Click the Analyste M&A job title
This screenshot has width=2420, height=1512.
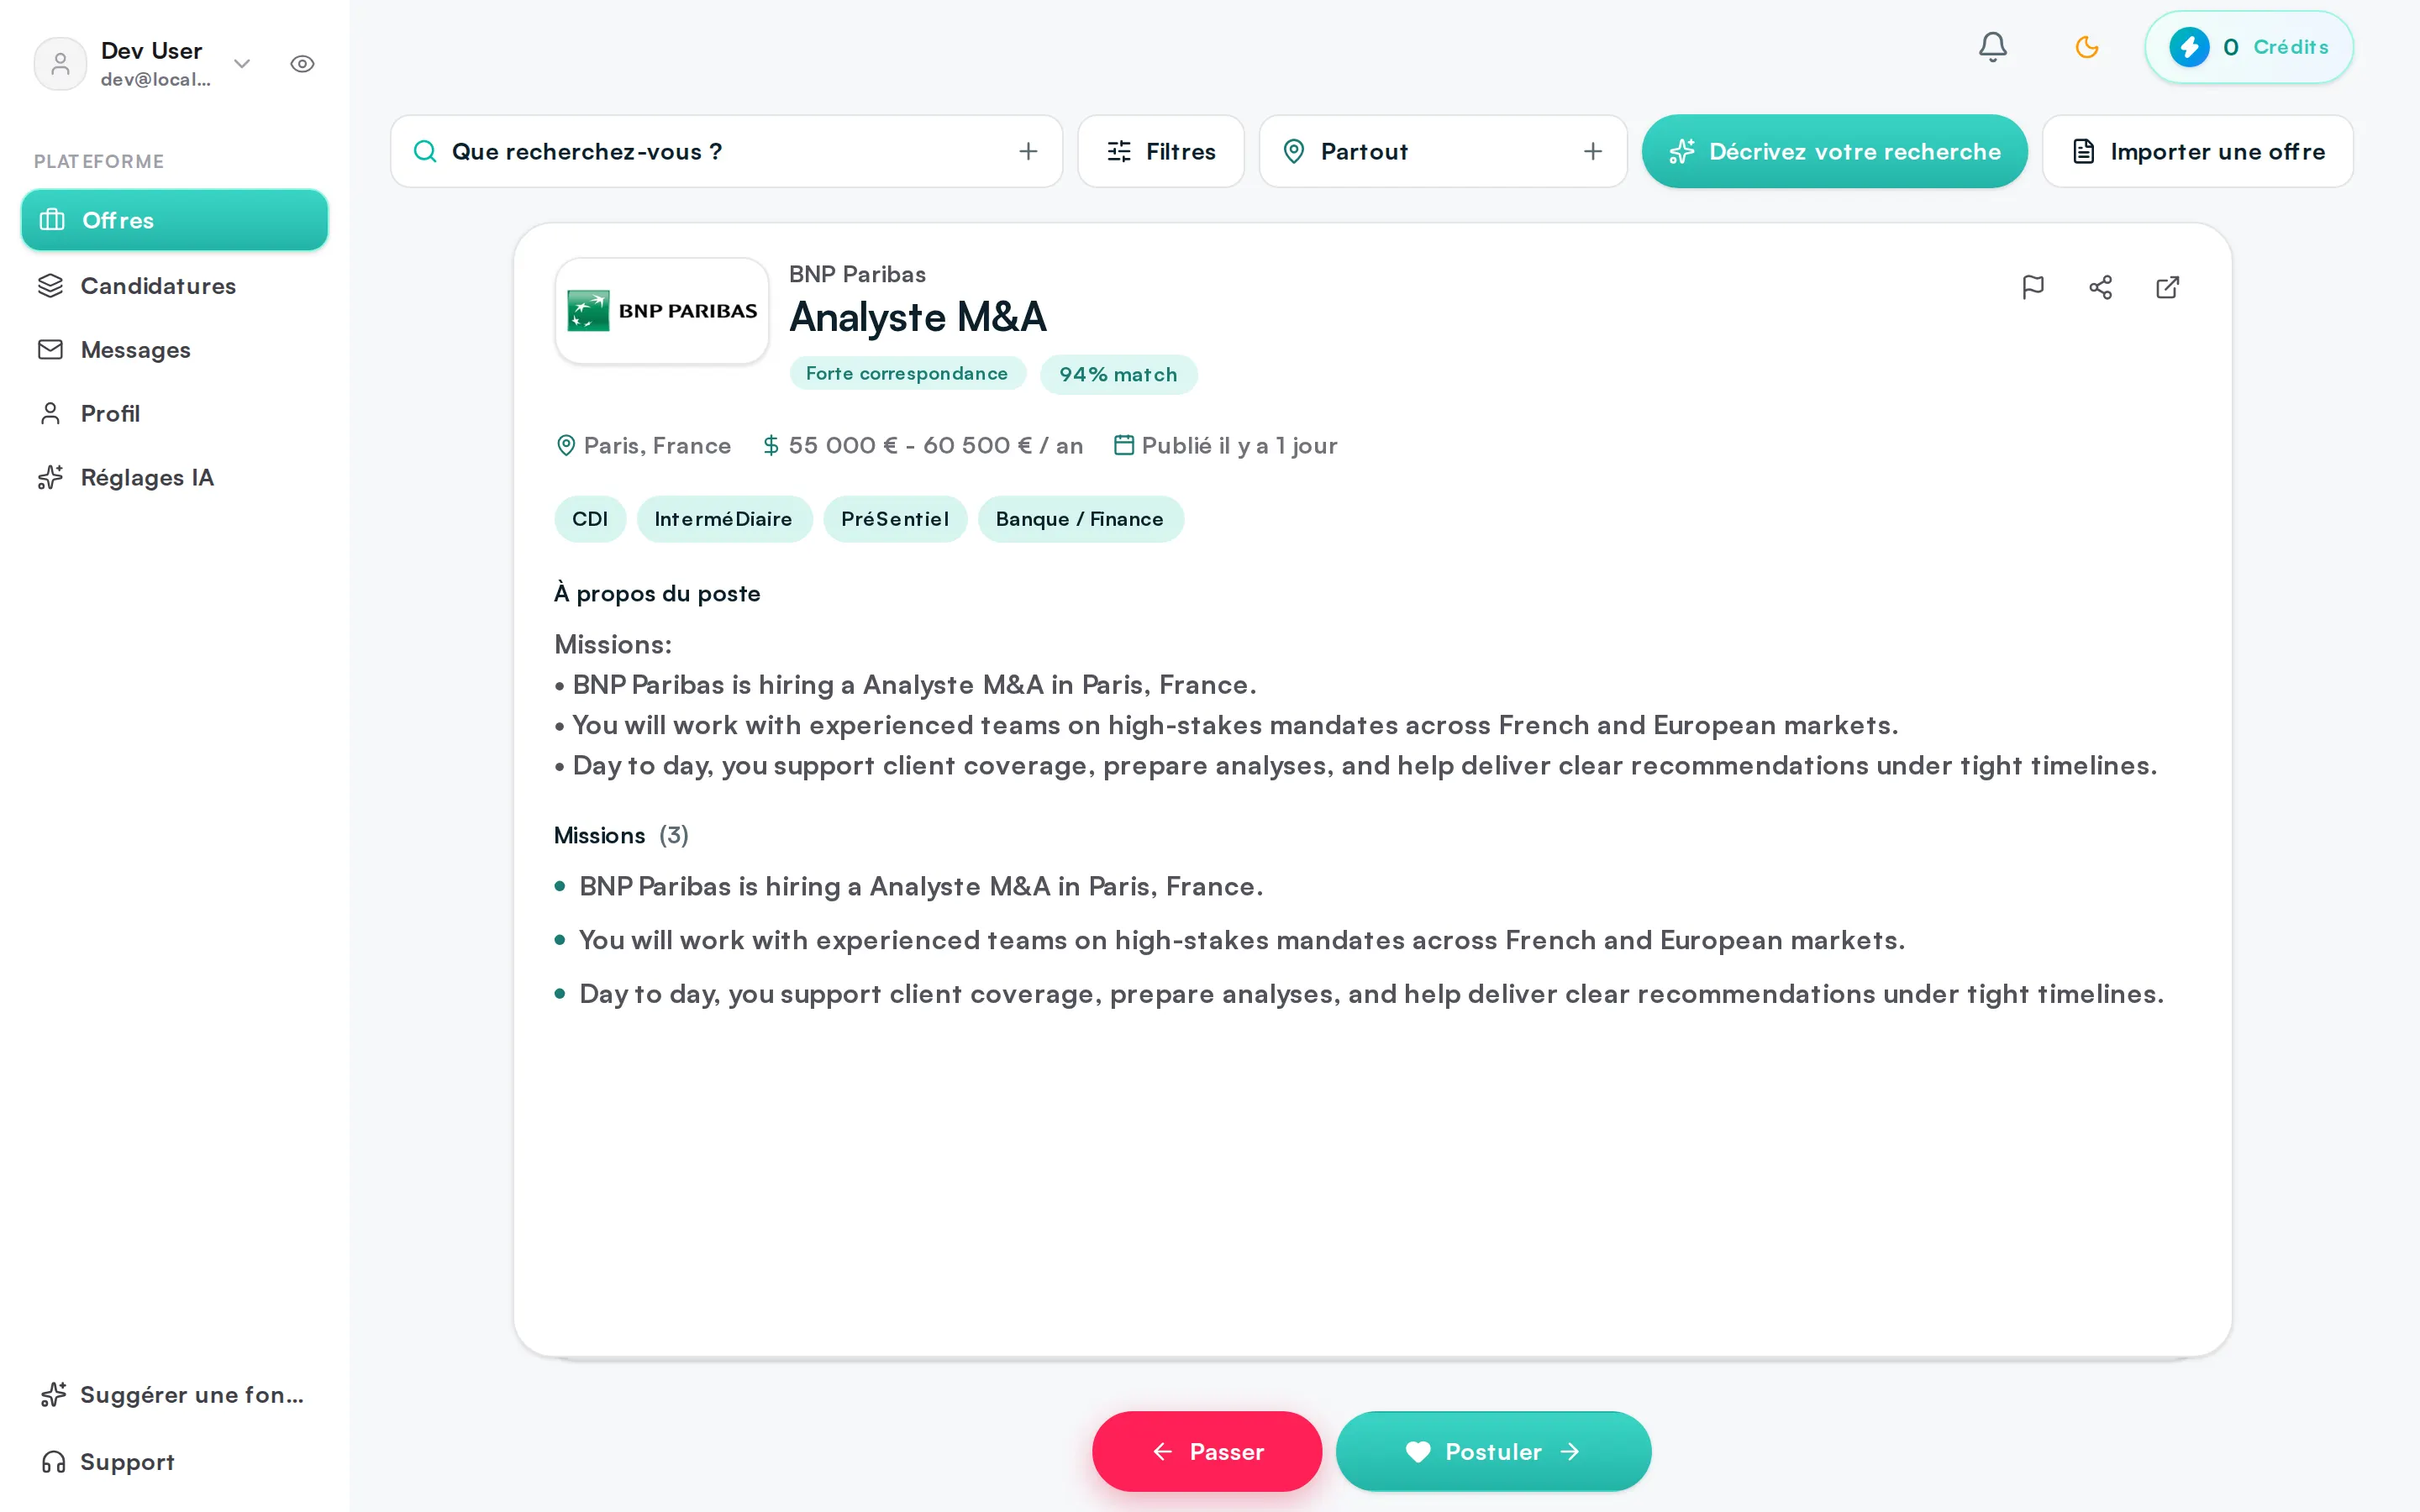click(x=917, y=318)
